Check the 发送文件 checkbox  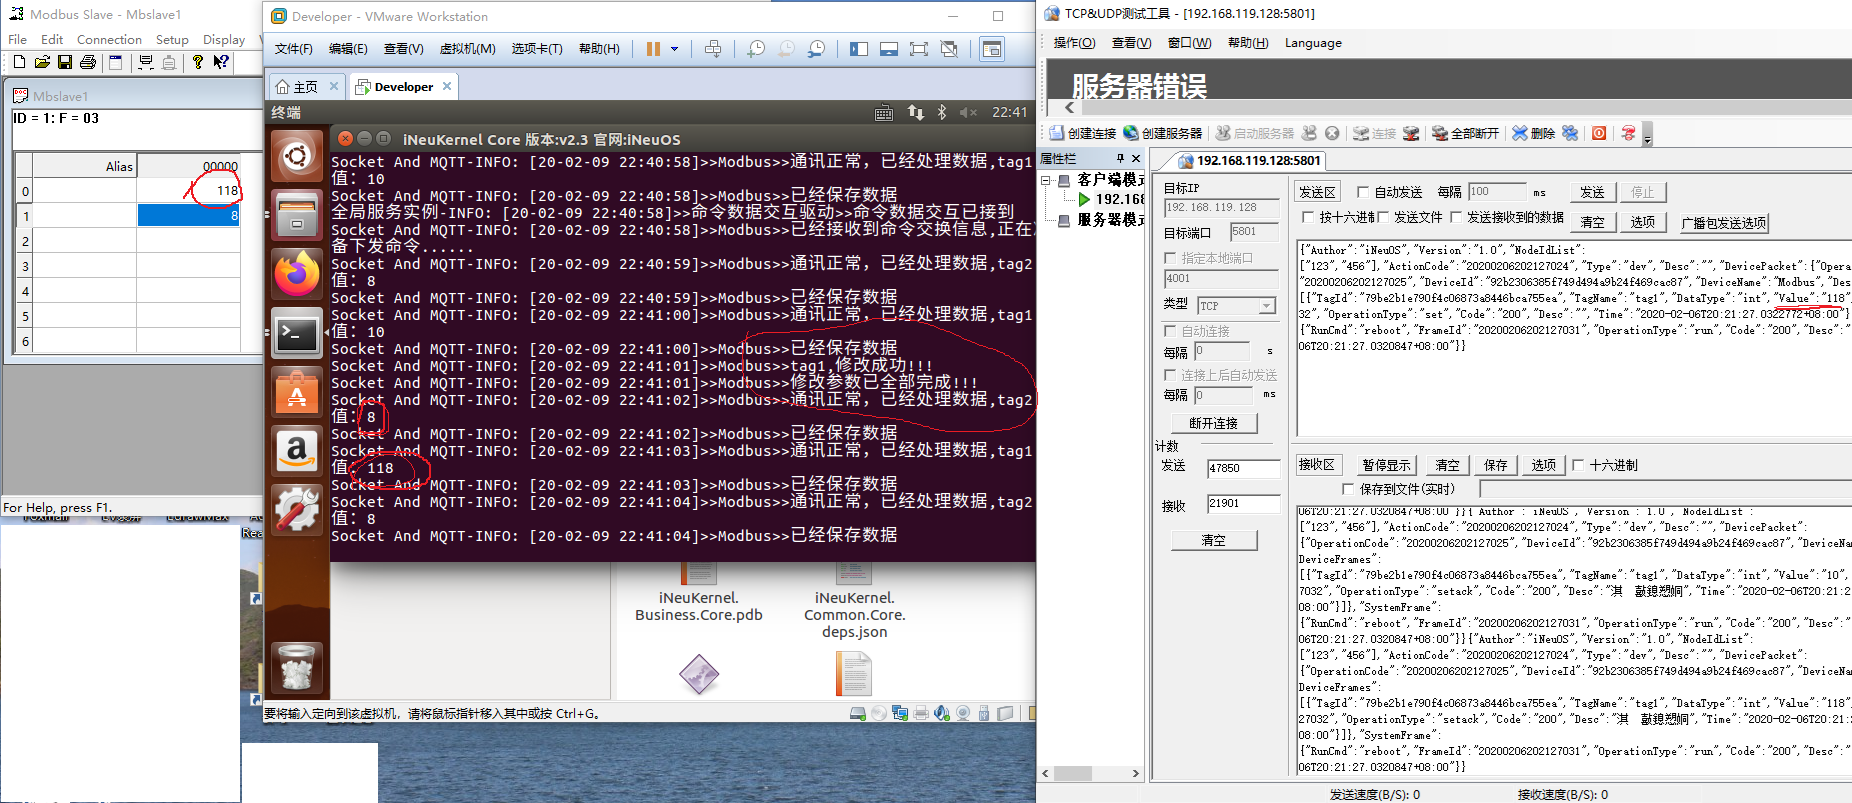(x=1383, y=217)
